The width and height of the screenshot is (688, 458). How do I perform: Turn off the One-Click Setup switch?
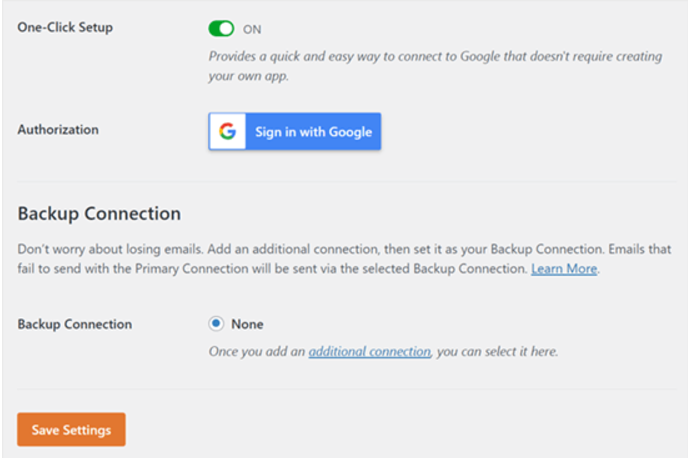point(221,29)
